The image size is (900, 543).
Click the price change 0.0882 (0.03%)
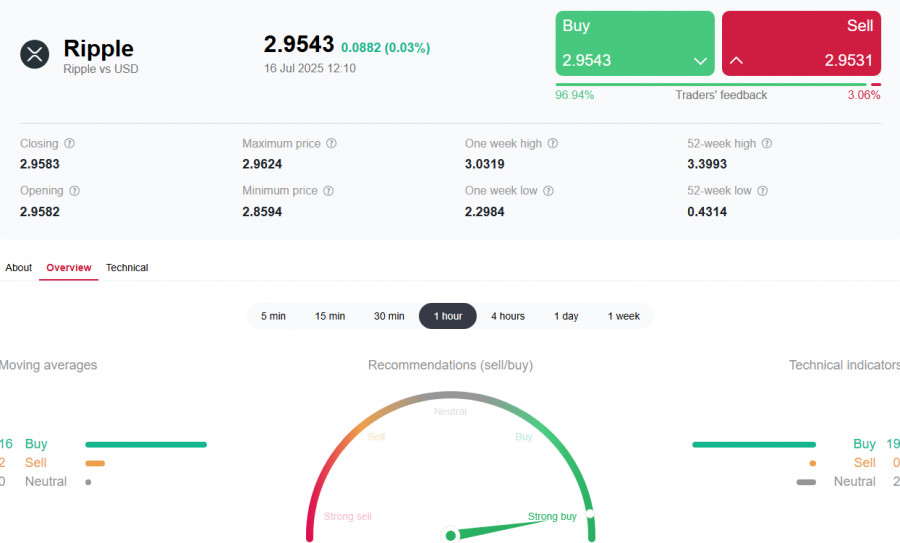point(385,48)
